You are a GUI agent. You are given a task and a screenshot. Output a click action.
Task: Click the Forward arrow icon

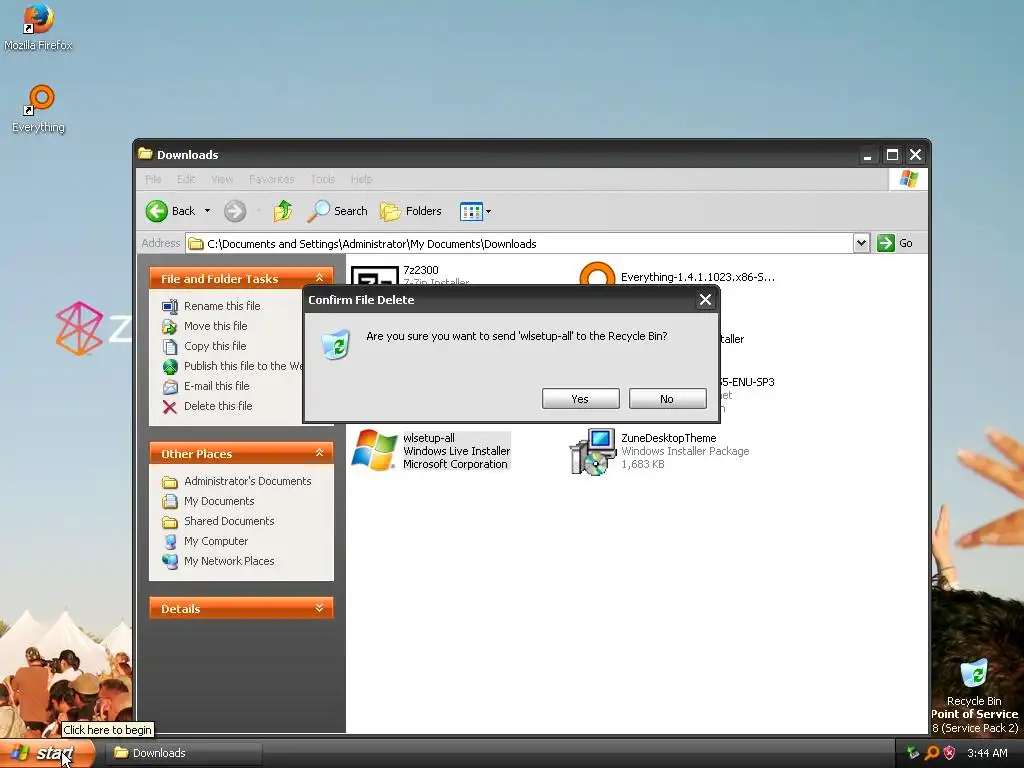tap(235, 211)
